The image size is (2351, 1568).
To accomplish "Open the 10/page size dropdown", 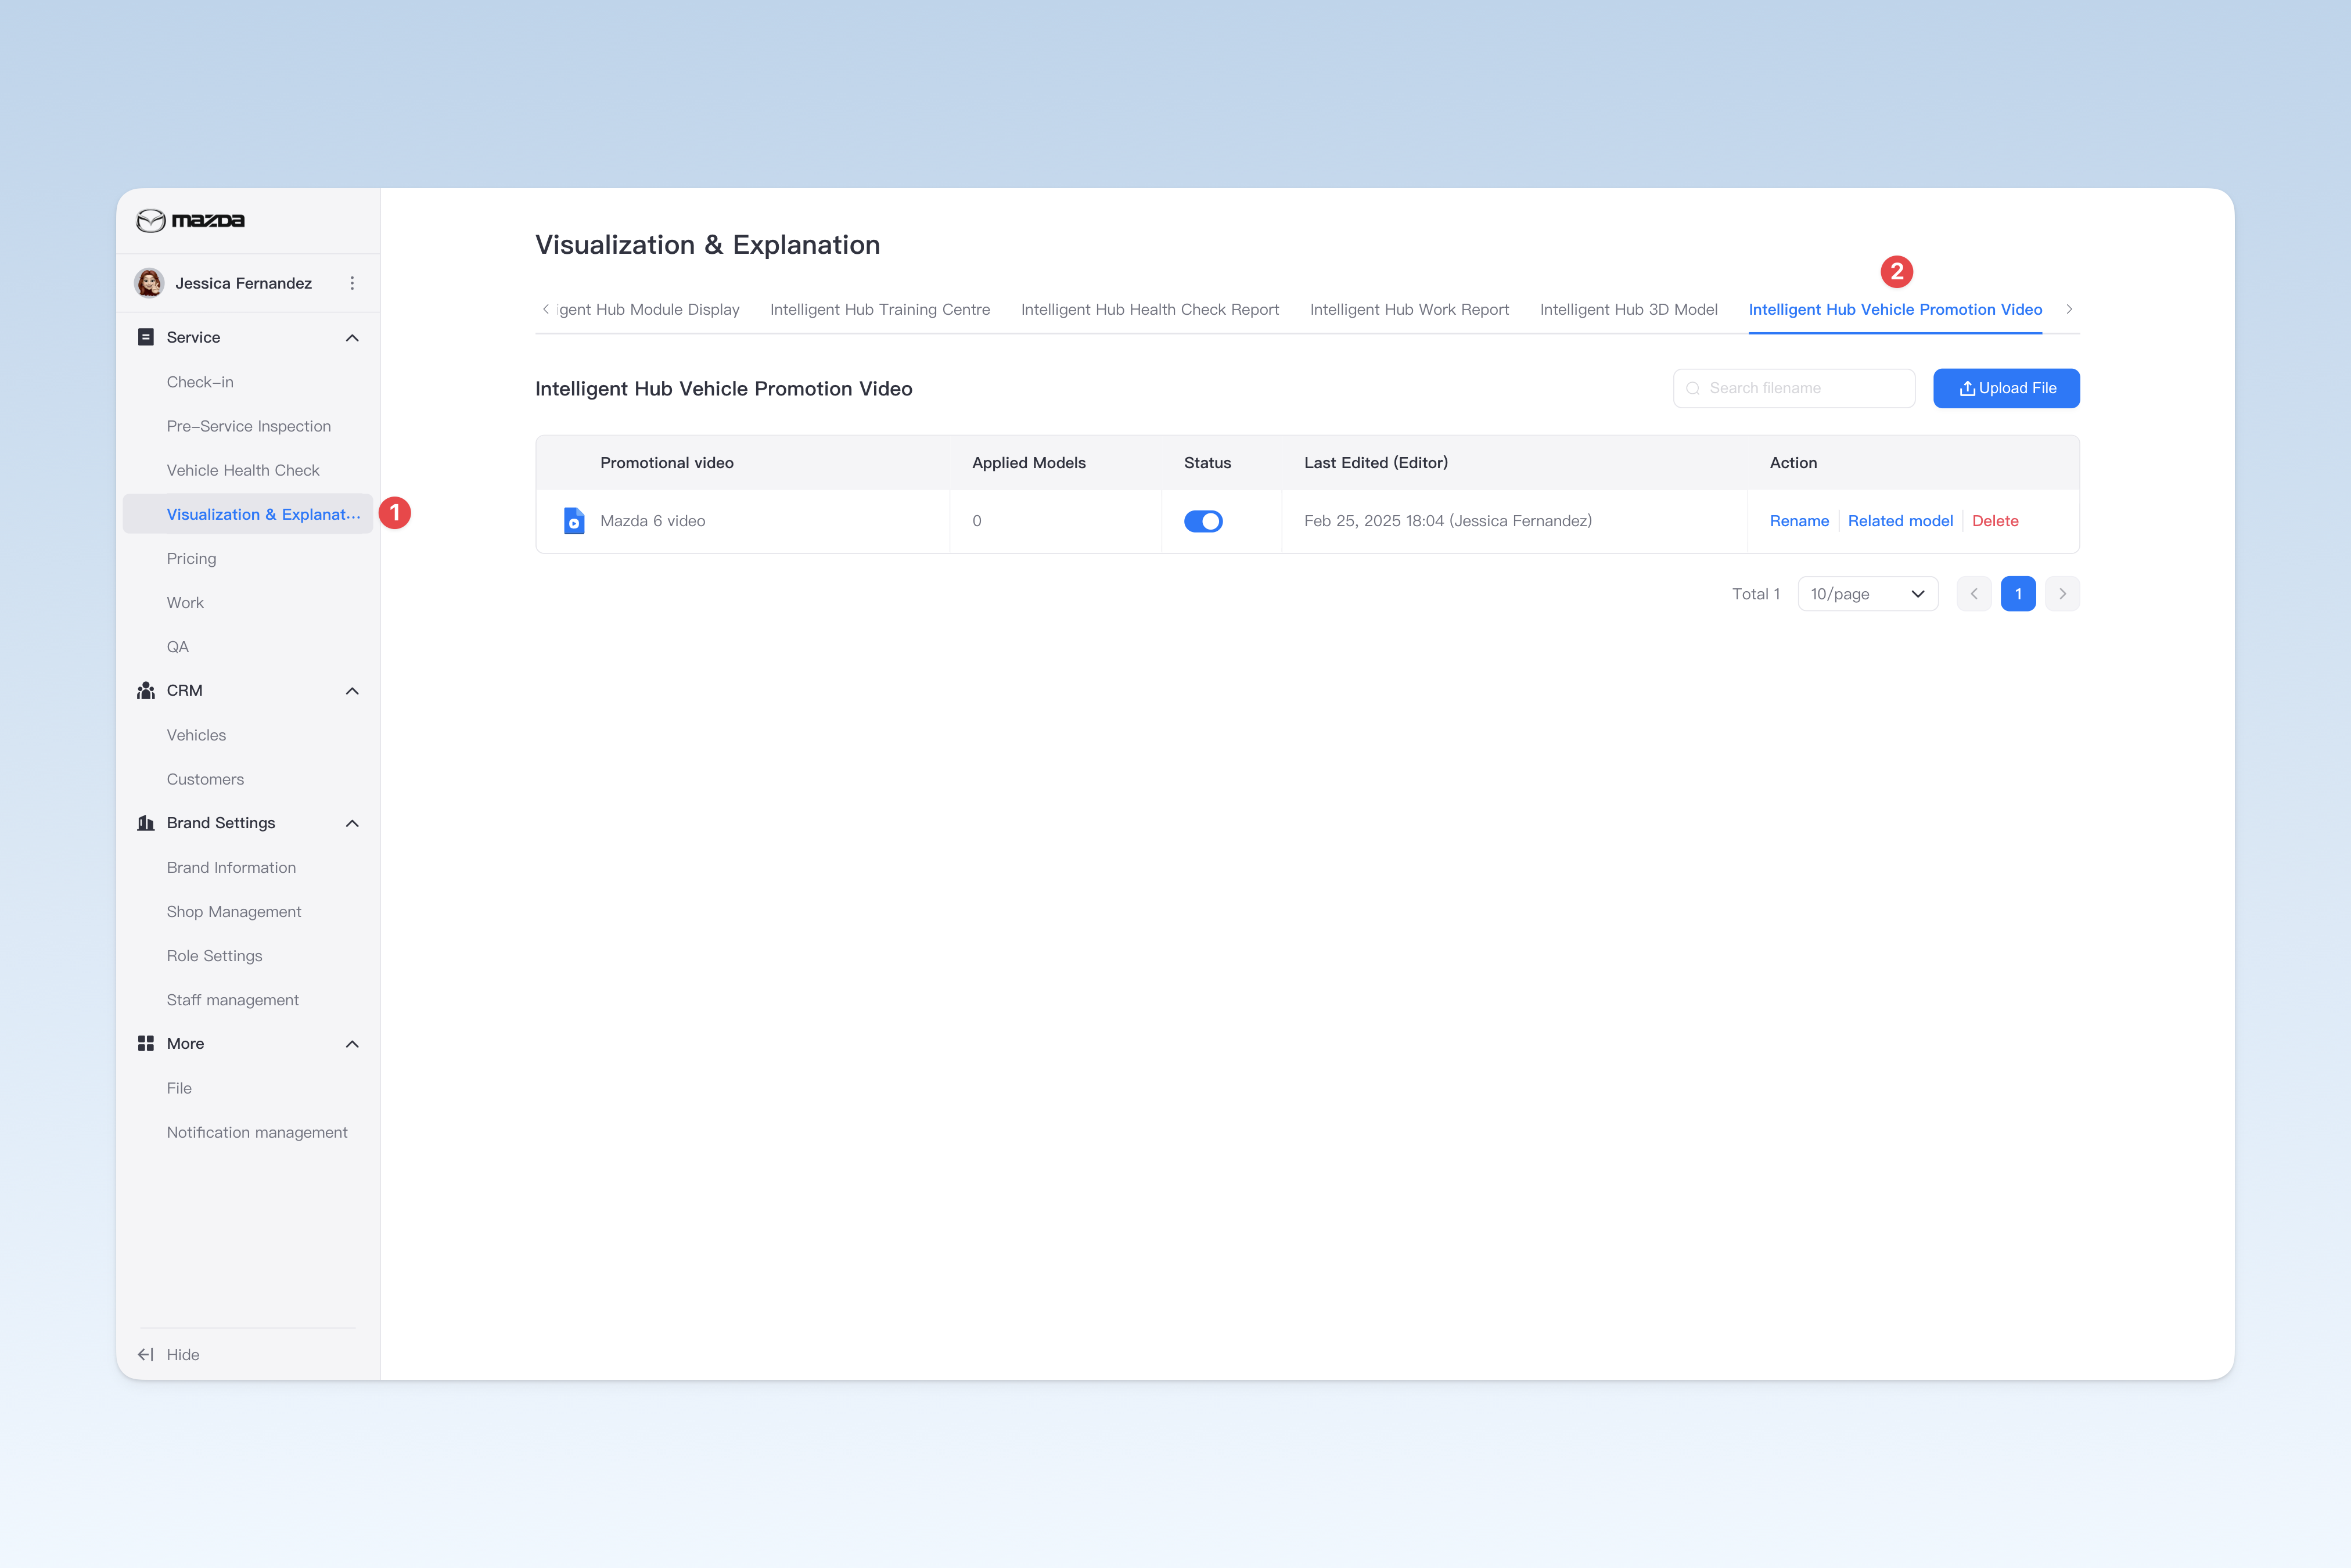I will (1868, 594).
